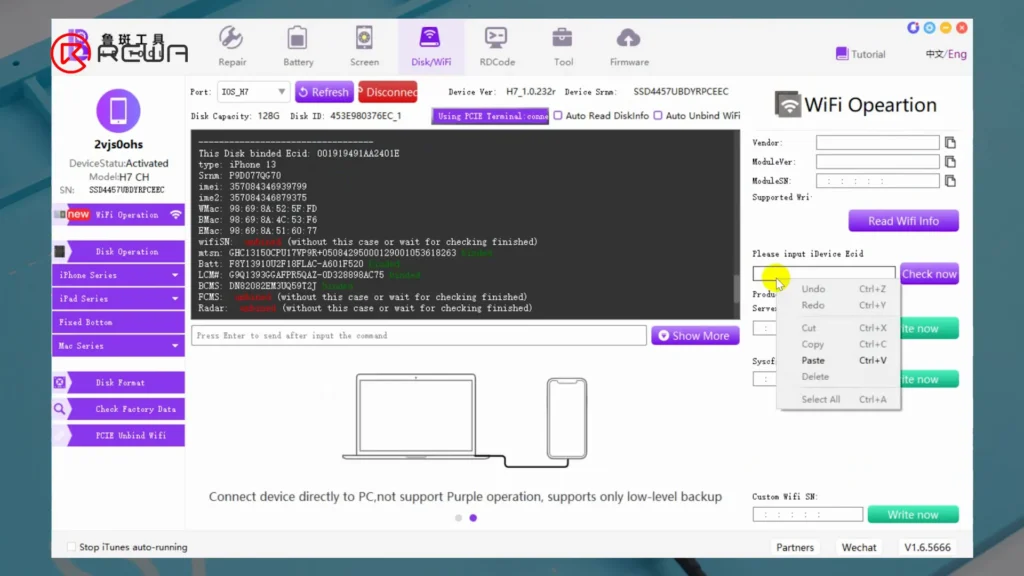The image size is (1024, 576).
Task: Copy the Vendor field value icon
Action: pyautogui.click(x=950, y=142)
